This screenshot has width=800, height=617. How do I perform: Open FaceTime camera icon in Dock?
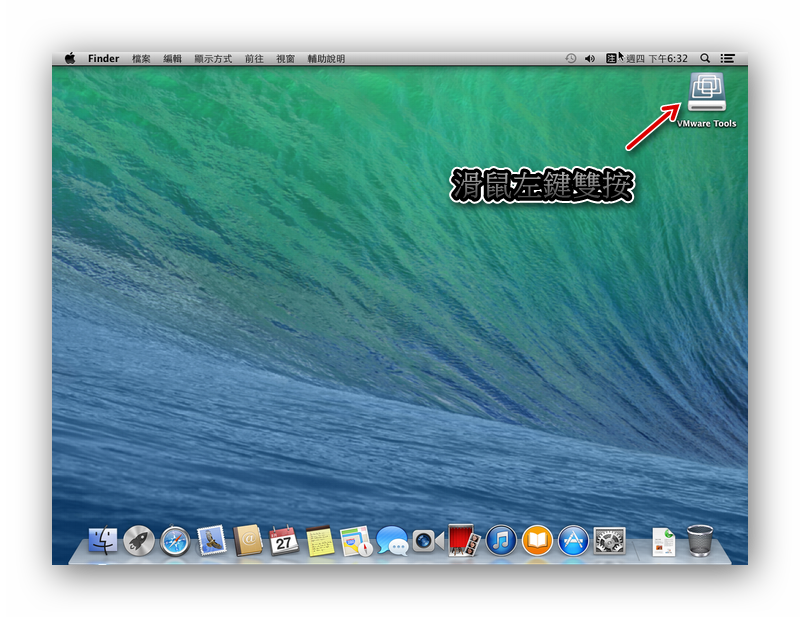(428, 540)
